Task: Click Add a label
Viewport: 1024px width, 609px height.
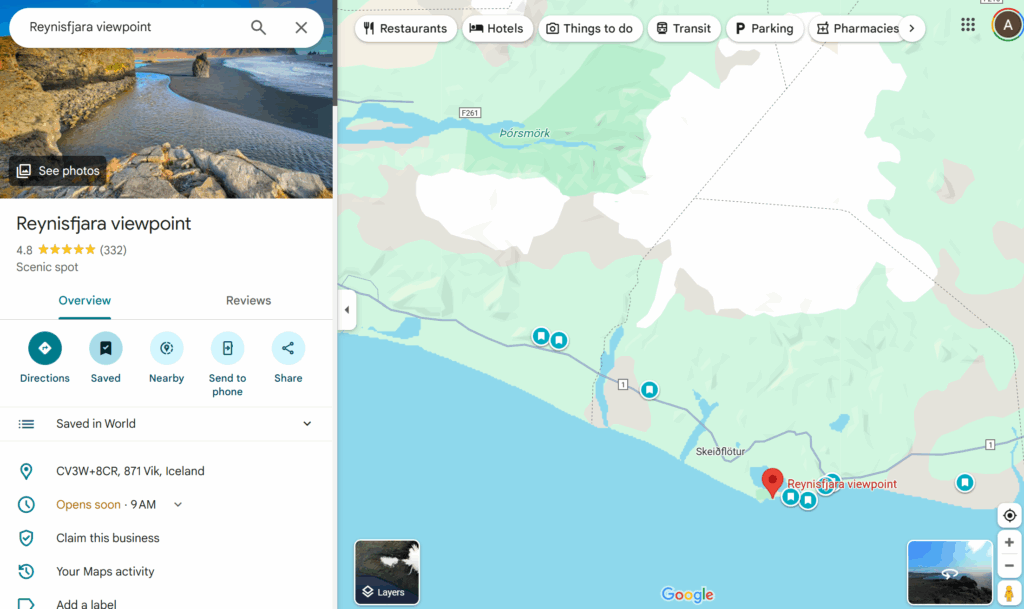Action: [x=86, y=604]
